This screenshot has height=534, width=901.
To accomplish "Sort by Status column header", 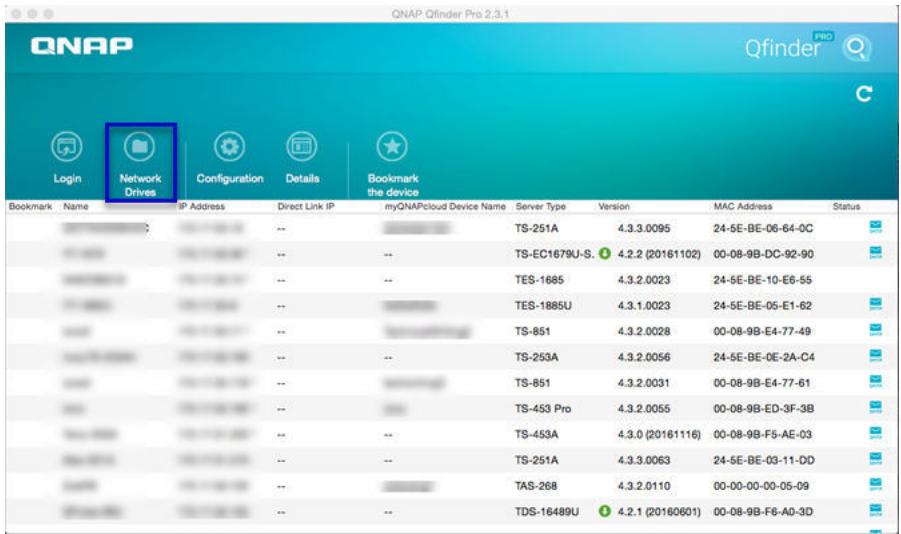I will pyautogui.click(x=846, y=206).
